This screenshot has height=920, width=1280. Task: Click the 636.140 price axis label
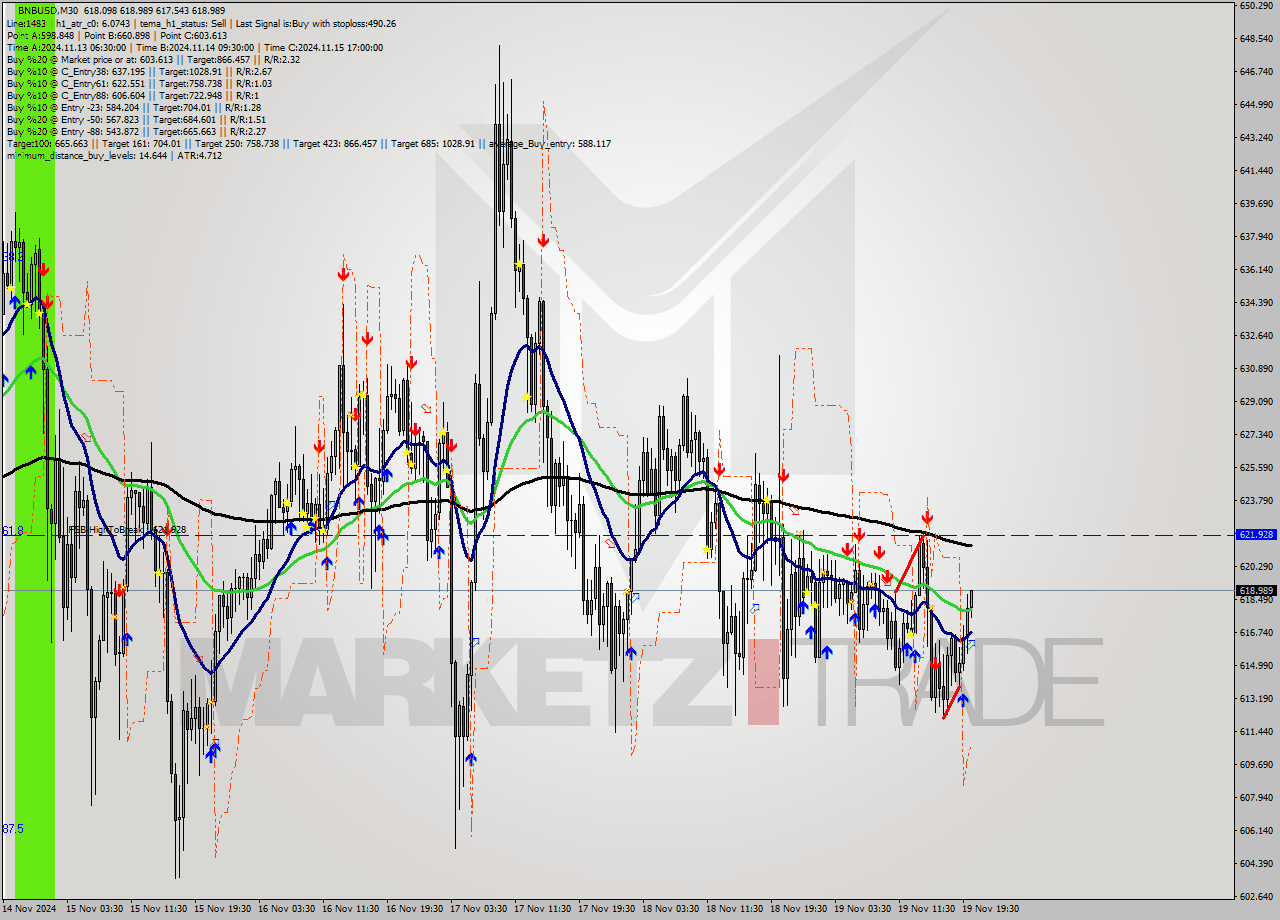(x=1255, y=270)
